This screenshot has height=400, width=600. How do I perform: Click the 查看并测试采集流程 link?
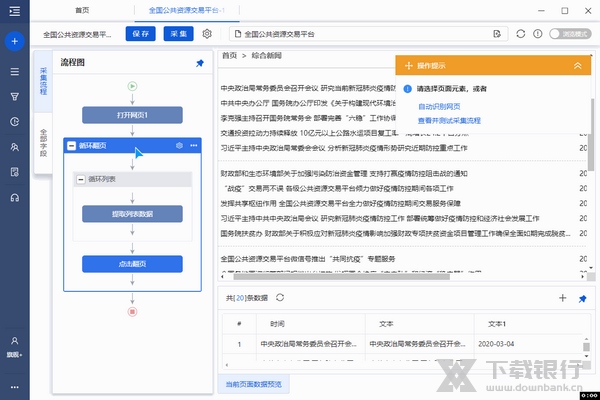449,121
